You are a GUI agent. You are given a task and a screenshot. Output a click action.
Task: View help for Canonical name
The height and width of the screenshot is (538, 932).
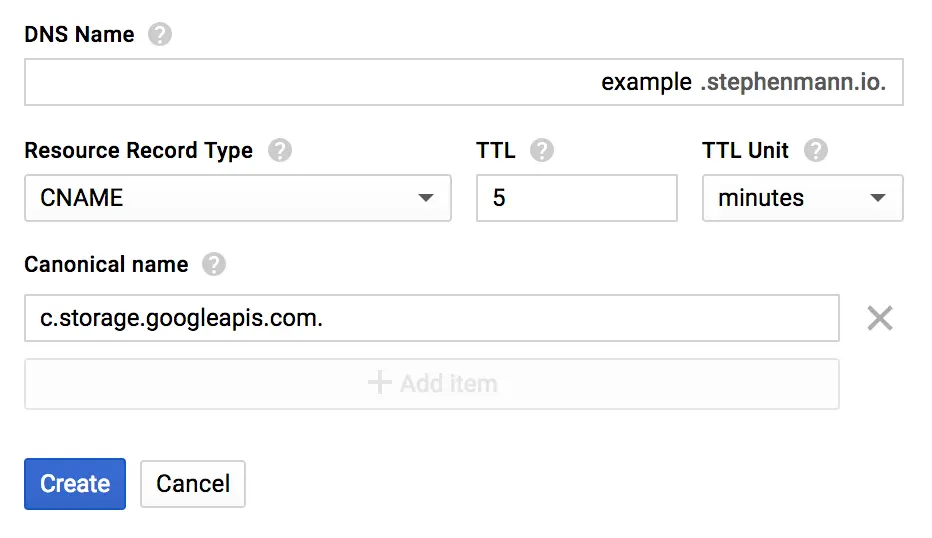tap(213, 265)
